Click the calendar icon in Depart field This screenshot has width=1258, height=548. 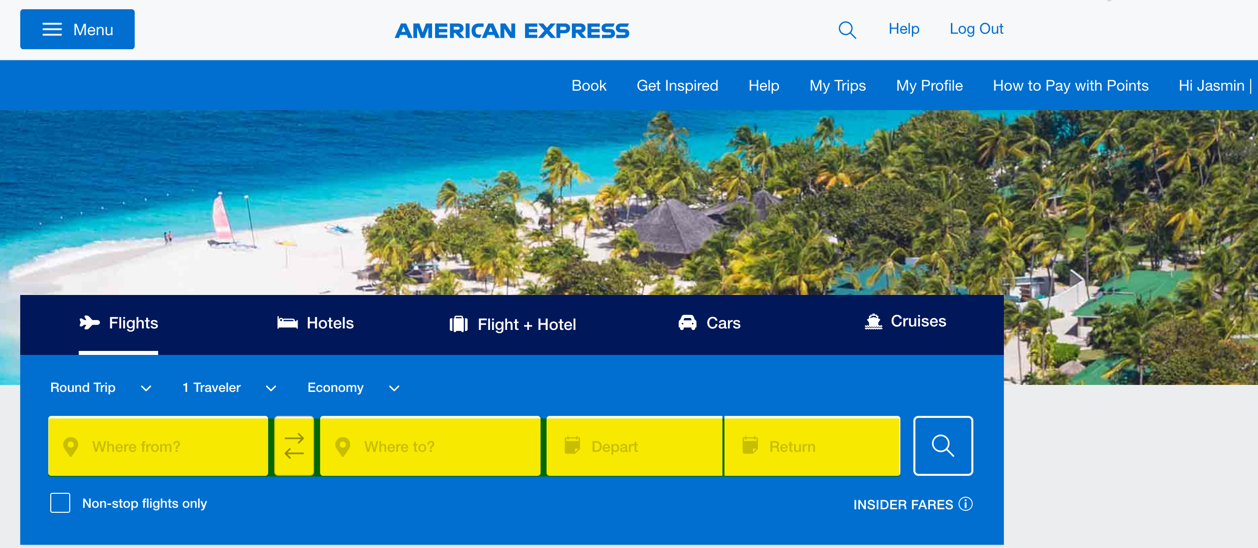(x=572, y=446)
